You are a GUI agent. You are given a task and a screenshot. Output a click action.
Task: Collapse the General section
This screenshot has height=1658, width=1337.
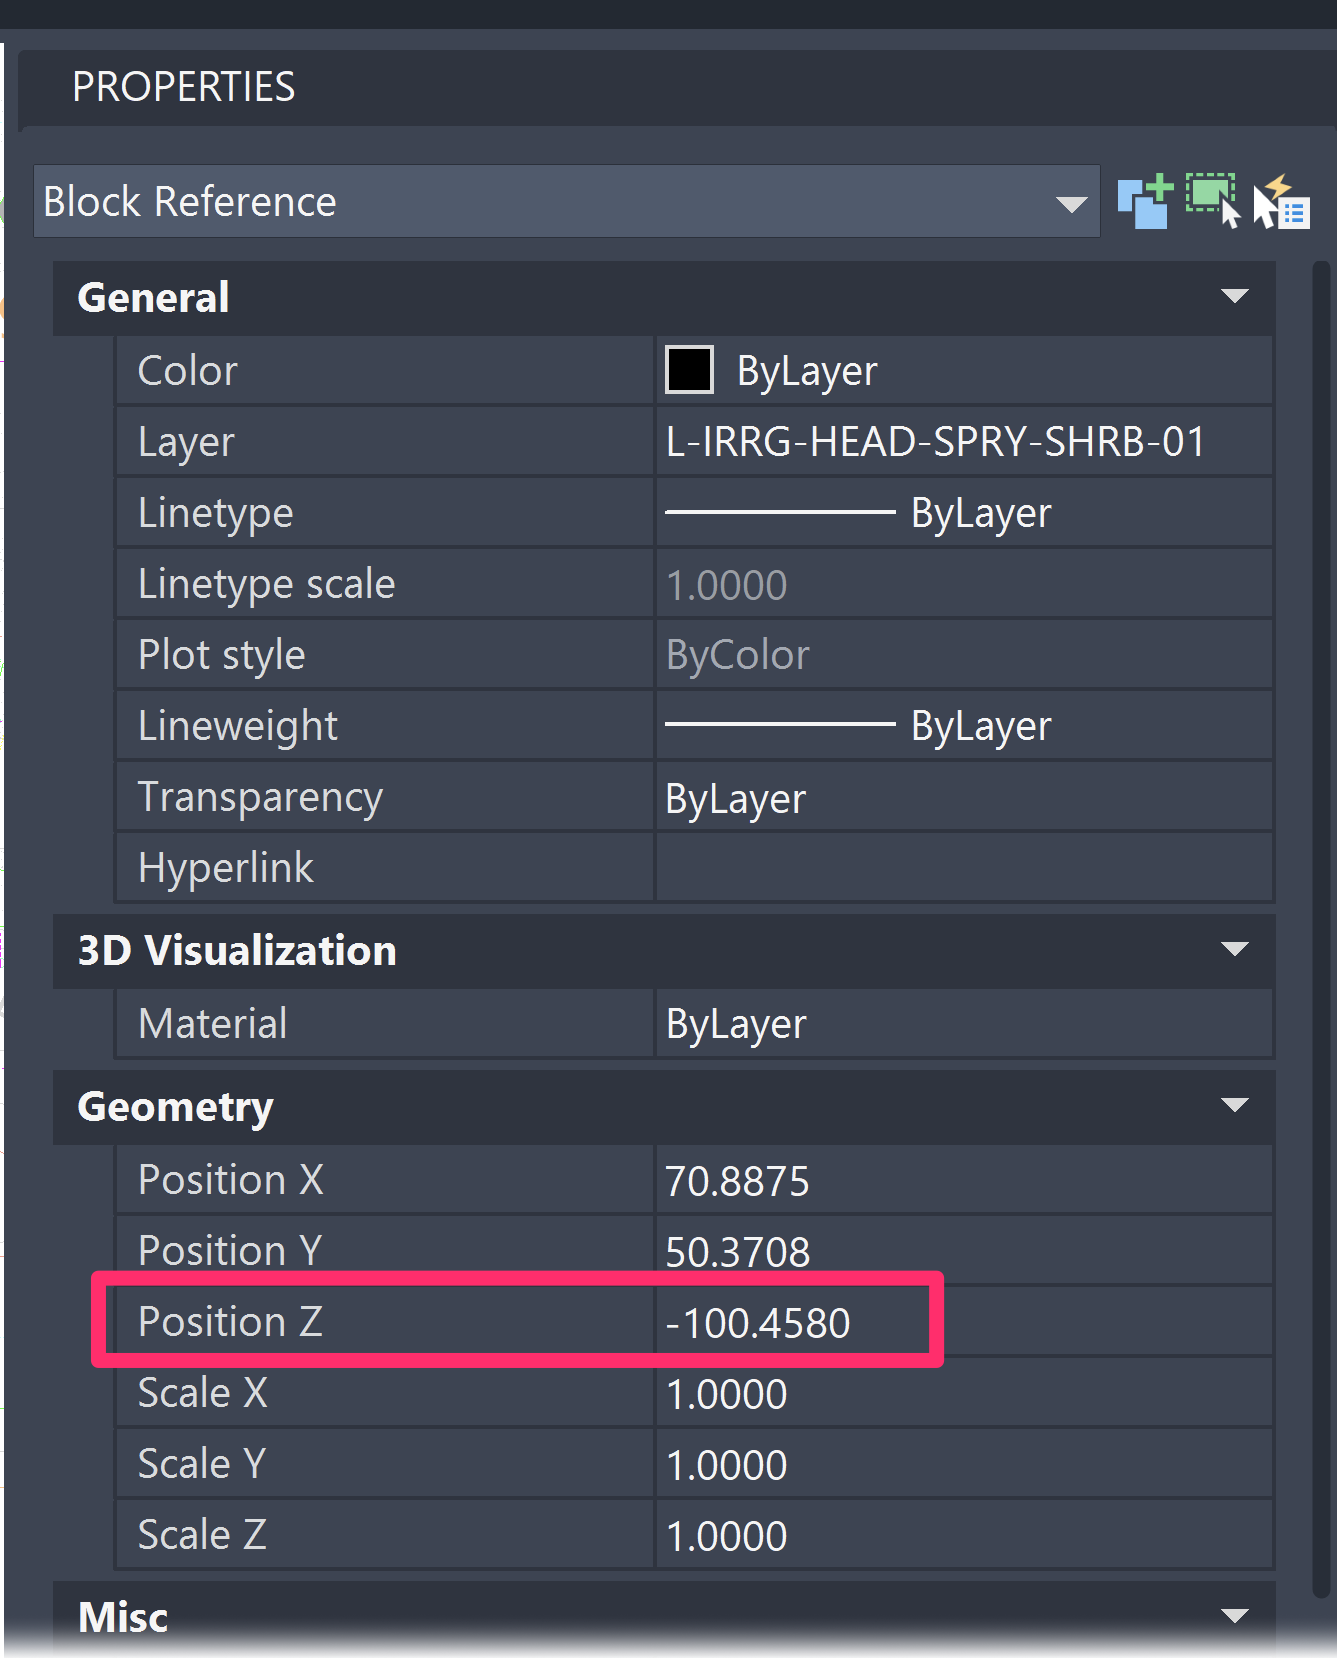(1235, 296)
